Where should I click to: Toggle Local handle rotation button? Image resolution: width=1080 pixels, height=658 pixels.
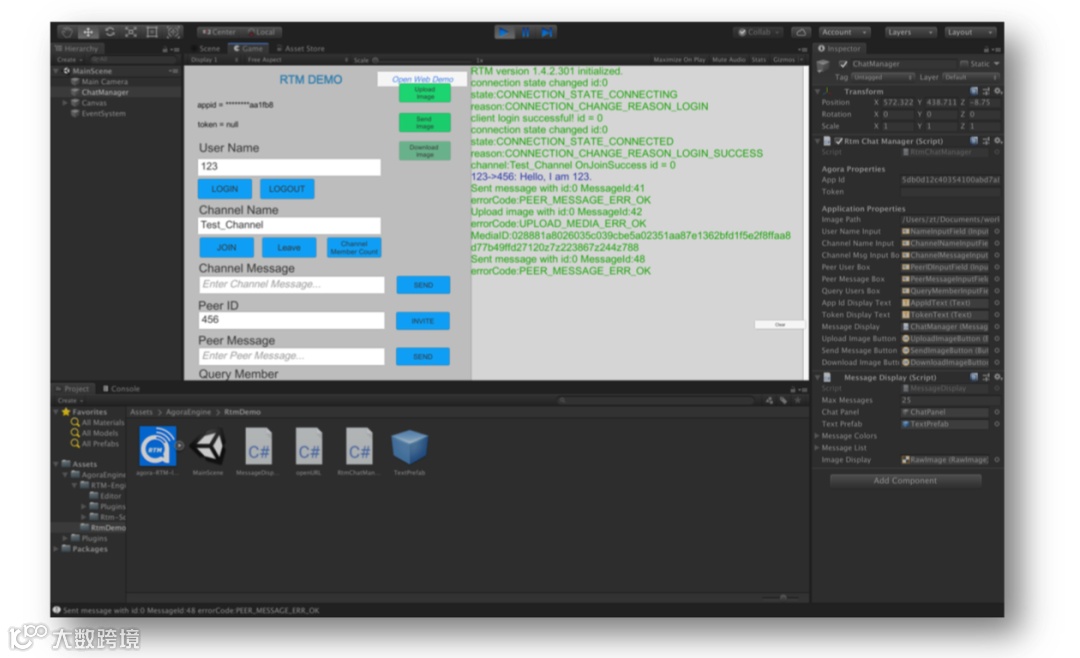pos(262,32)
